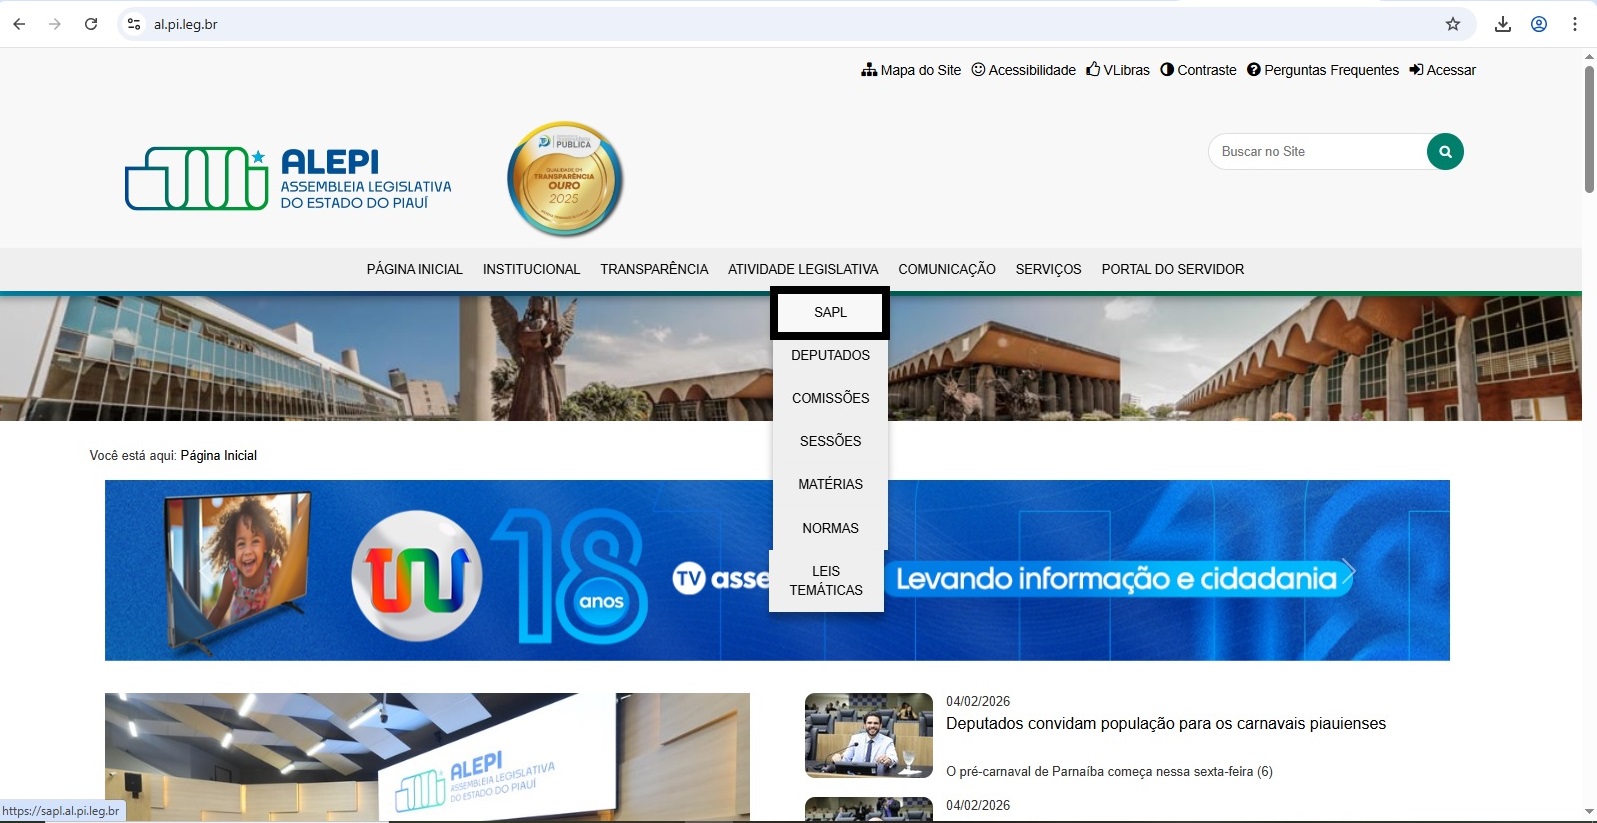The image size is (1597, 823).
Task: Enable VLibras sign language tool
Action: pyautogui.click(x=1118, y=70)
